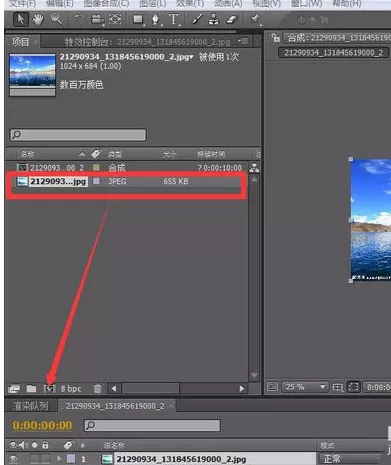Click the 21290934_131845619000_2 tab in composition viewer

tap(333, 52)
